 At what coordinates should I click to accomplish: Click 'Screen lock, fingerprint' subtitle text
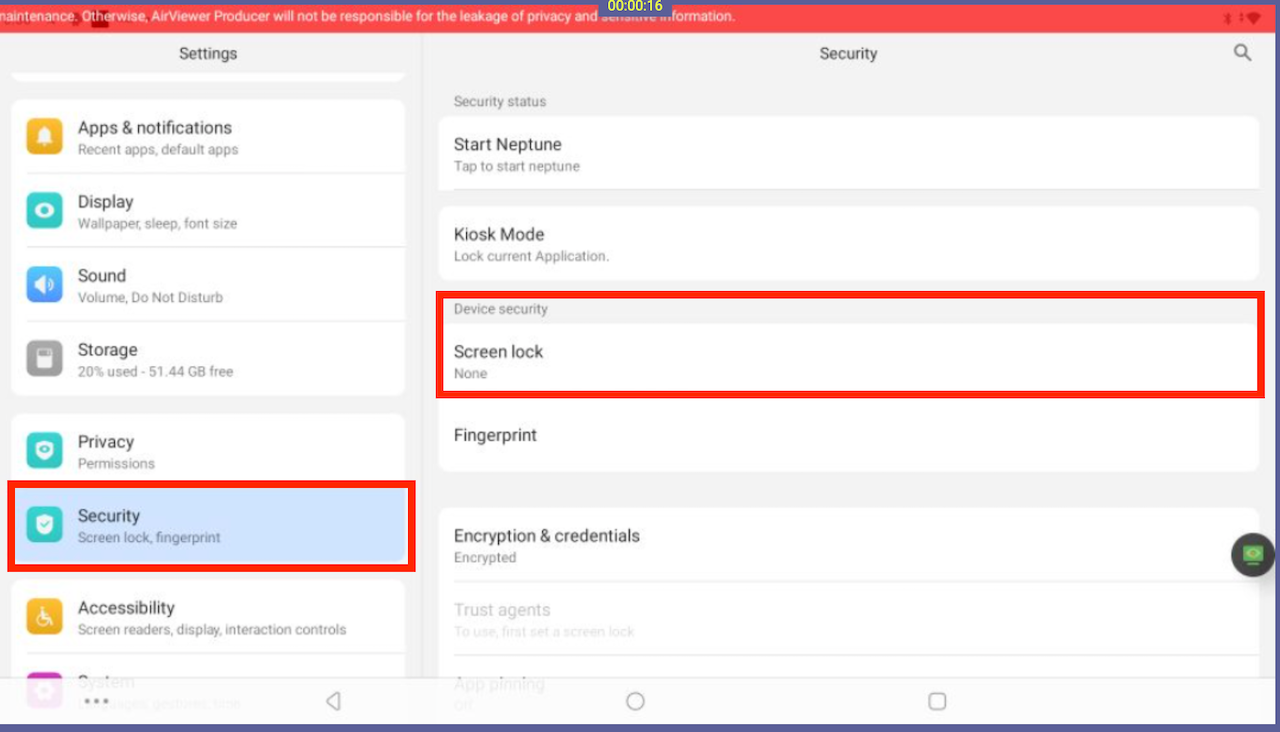click(150, 538)
